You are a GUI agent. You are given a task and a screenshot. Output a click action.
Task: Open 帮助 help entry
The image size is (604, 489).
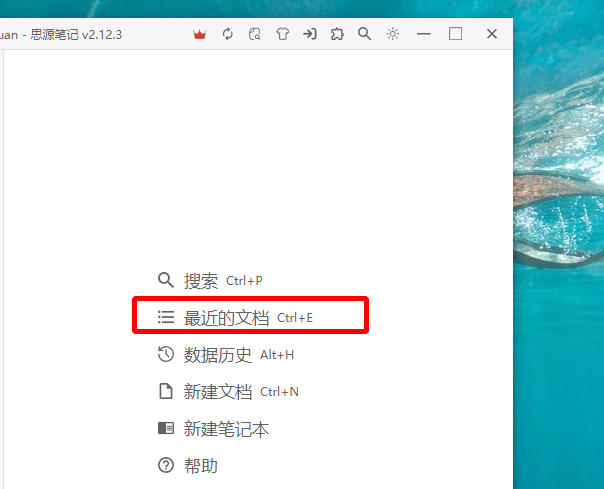[188, 465]
